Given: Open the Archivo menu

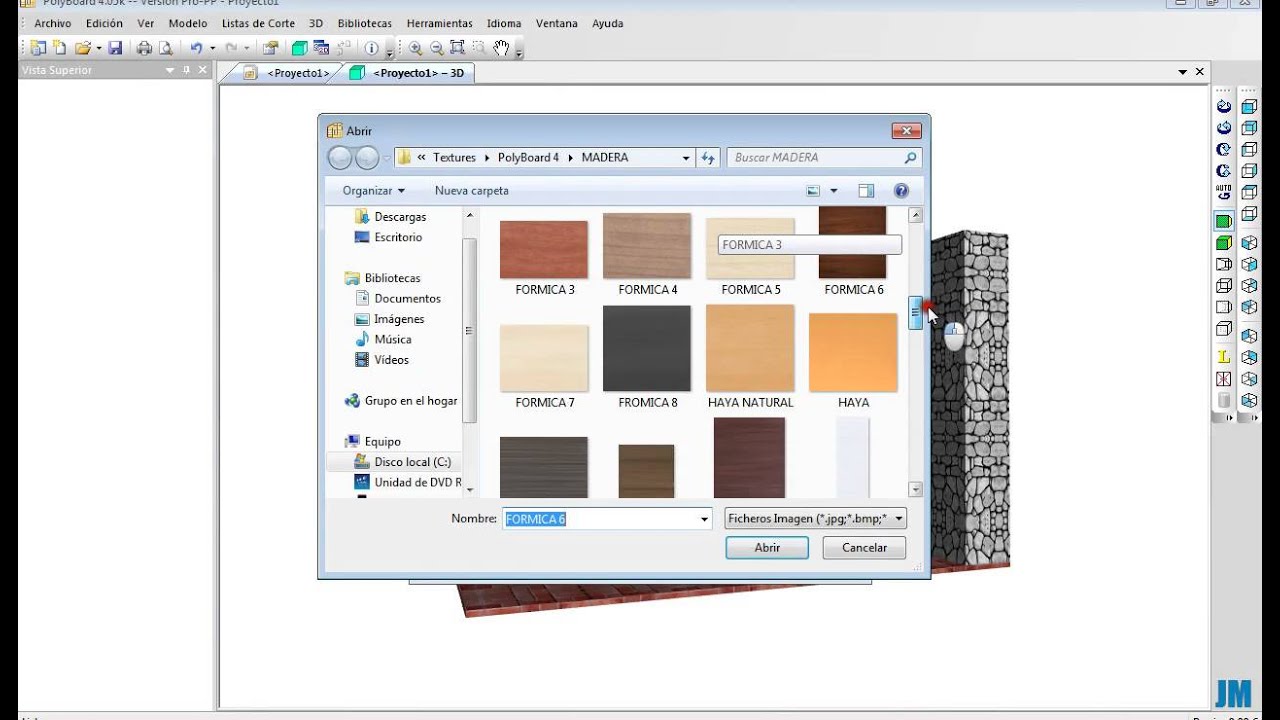Looking at the screenshot, I should tap(53, 23).
